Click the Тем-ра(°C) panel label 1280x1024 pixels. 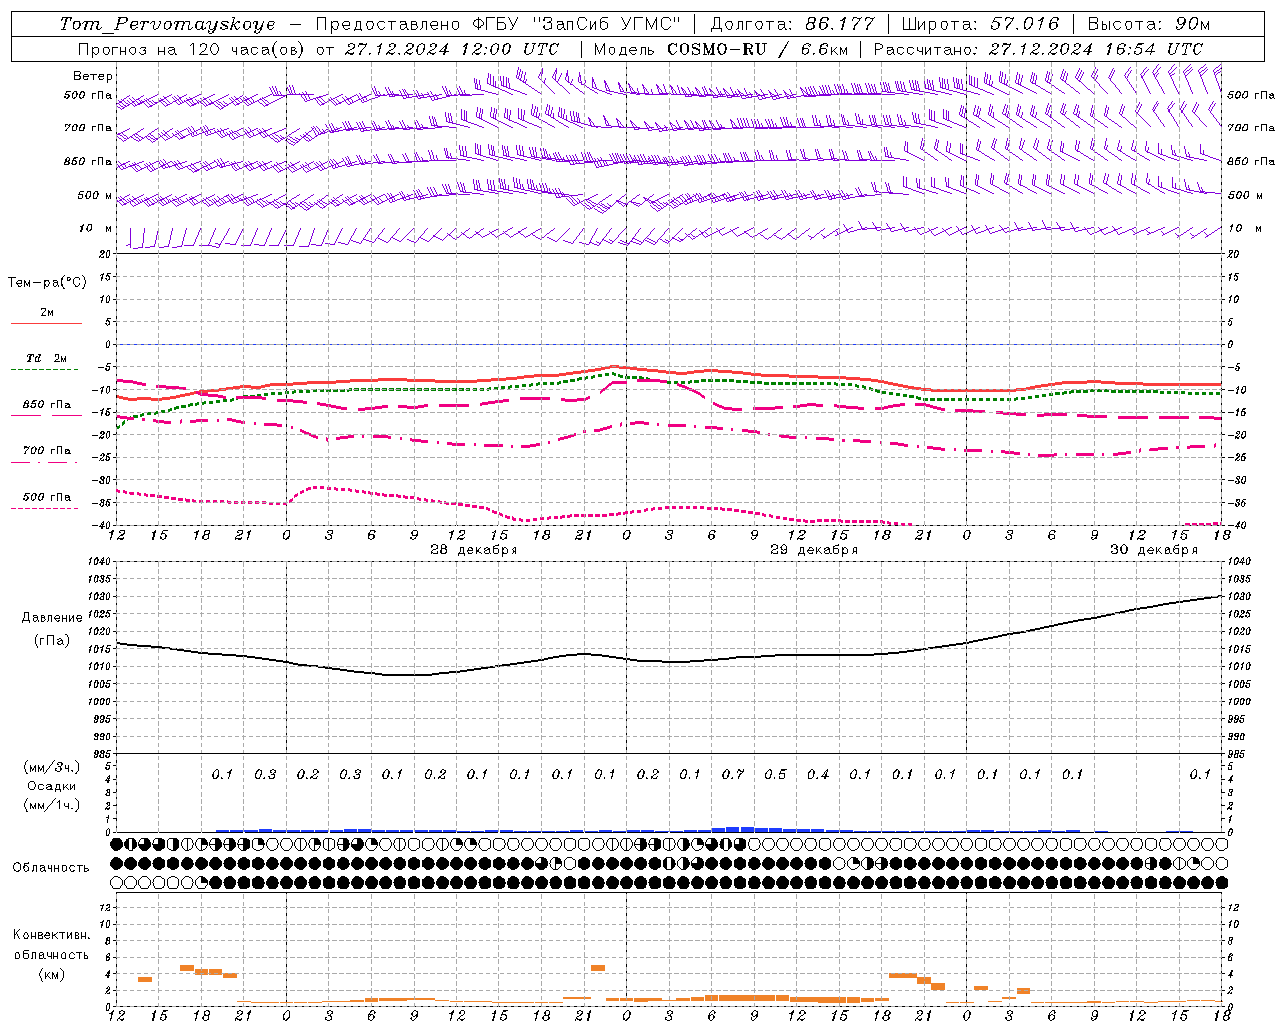coord(47,283)
